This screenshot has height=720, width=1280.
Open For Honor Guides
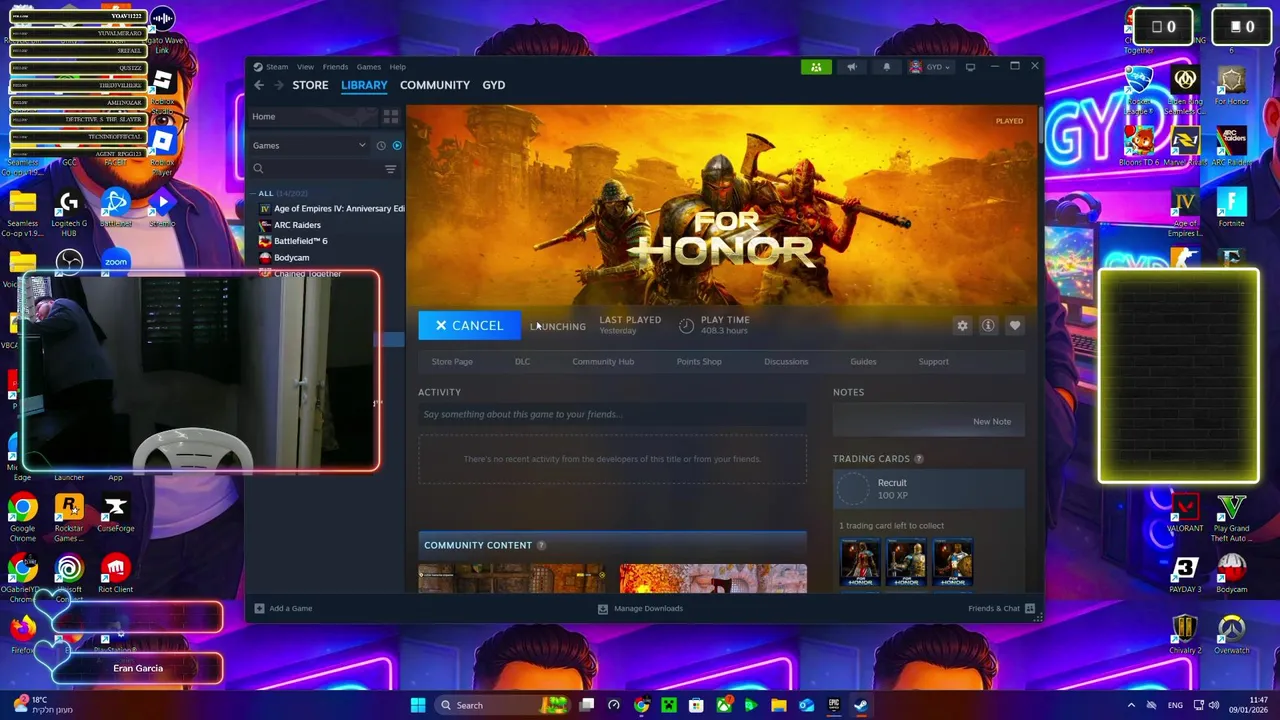(863, 361)
